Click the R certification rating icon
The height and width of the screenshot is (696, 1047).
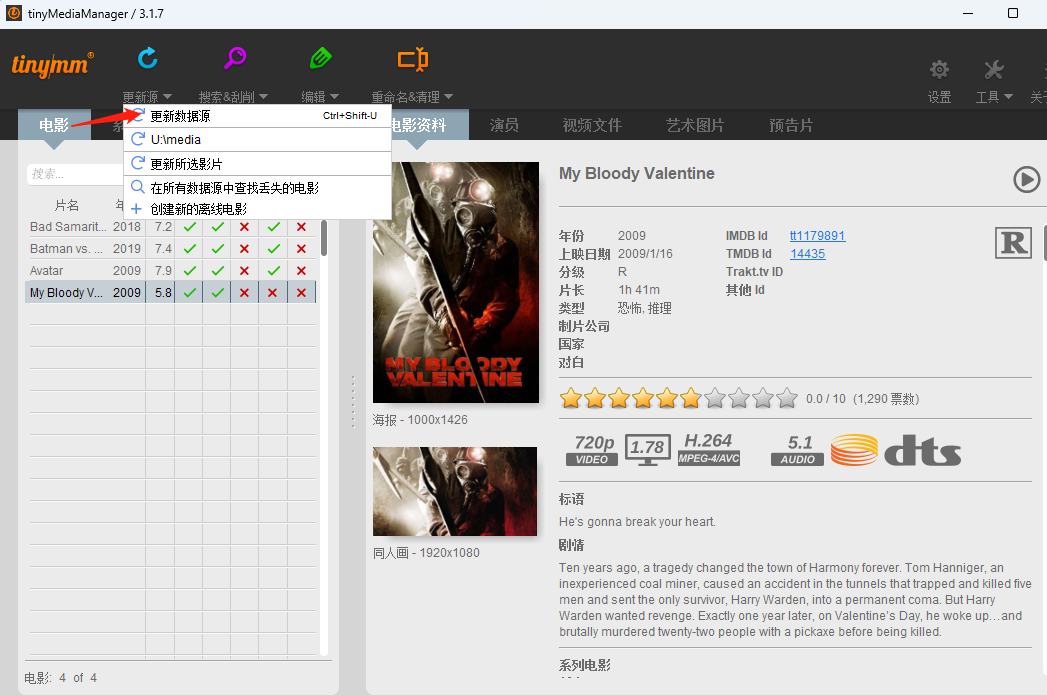coord(1013,242)
